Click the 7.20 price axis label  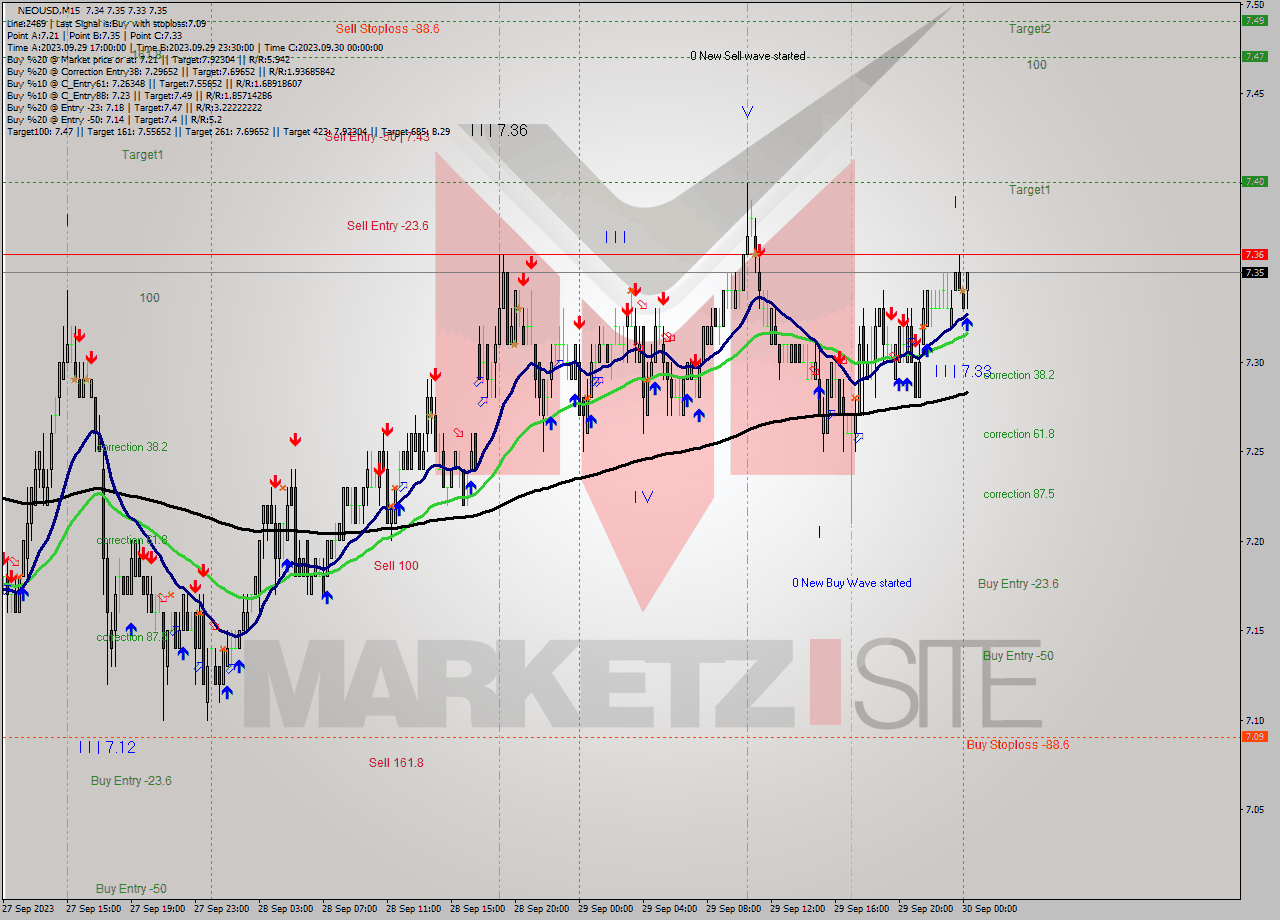(1254, 541)
